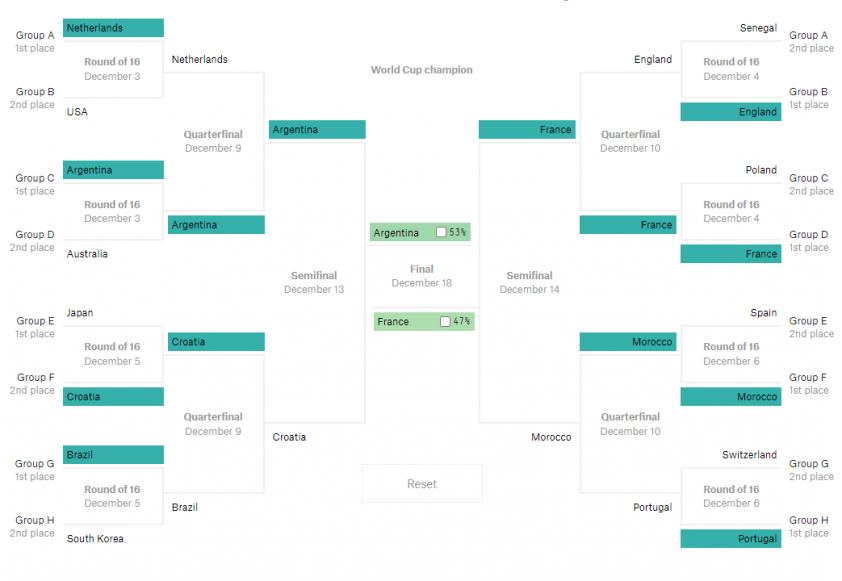Click highlighted Argentina semifinal winner bar
This screenshot has height=581, width=842.
[317, 129]
